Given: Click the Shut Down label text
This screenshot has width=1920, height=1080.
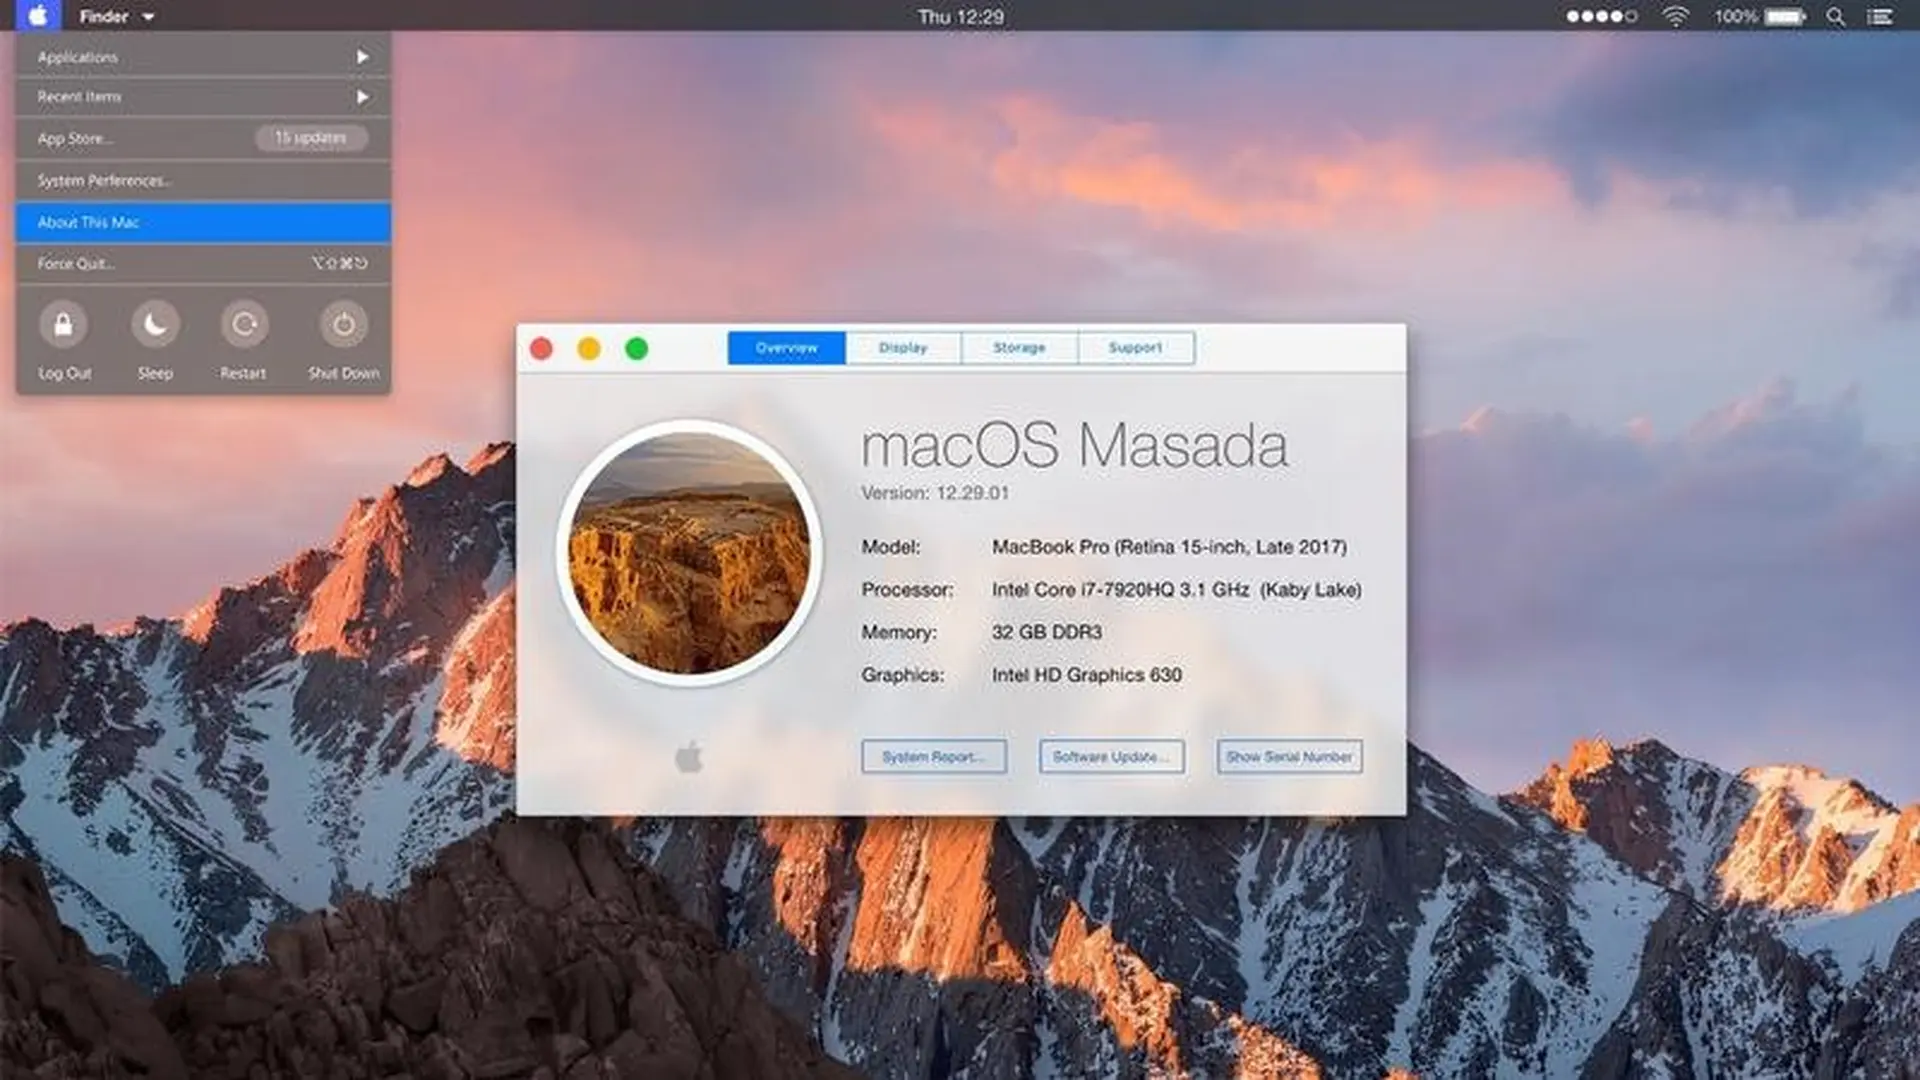Looking at the screenshot, I should pyautogui.click(x=344, y=373).
